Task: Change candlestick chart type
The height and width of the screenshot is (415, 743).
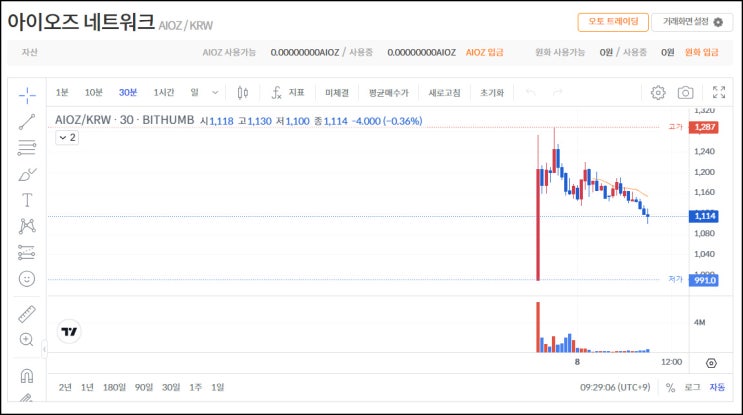Action: [243, 93]
